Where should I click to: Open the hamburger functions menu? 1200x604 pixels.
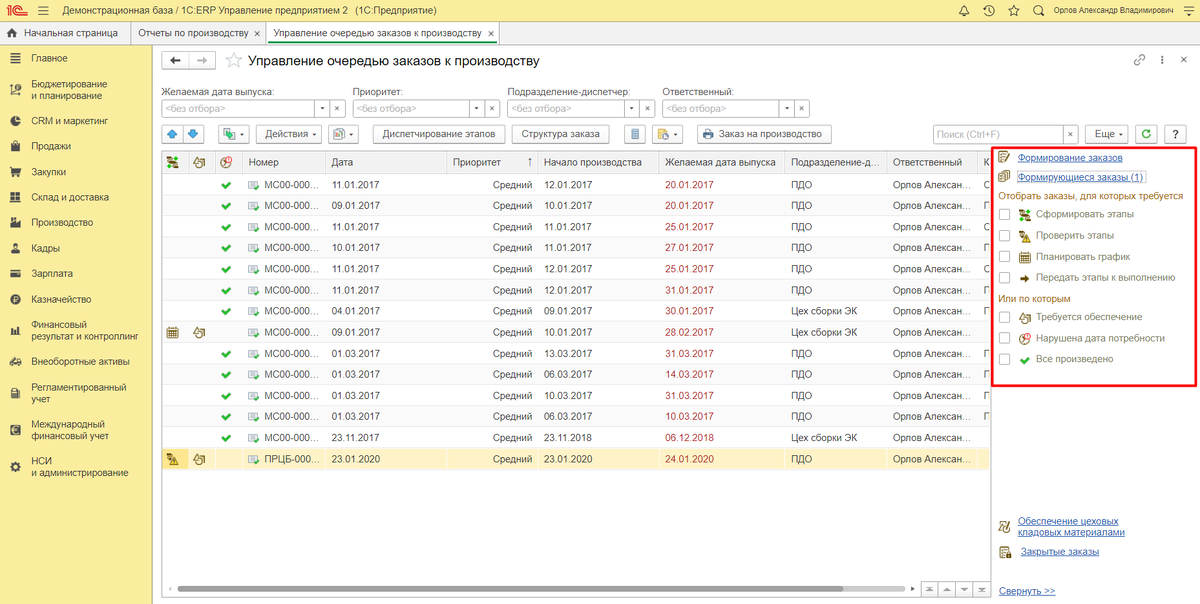click(x=42, y=10)
